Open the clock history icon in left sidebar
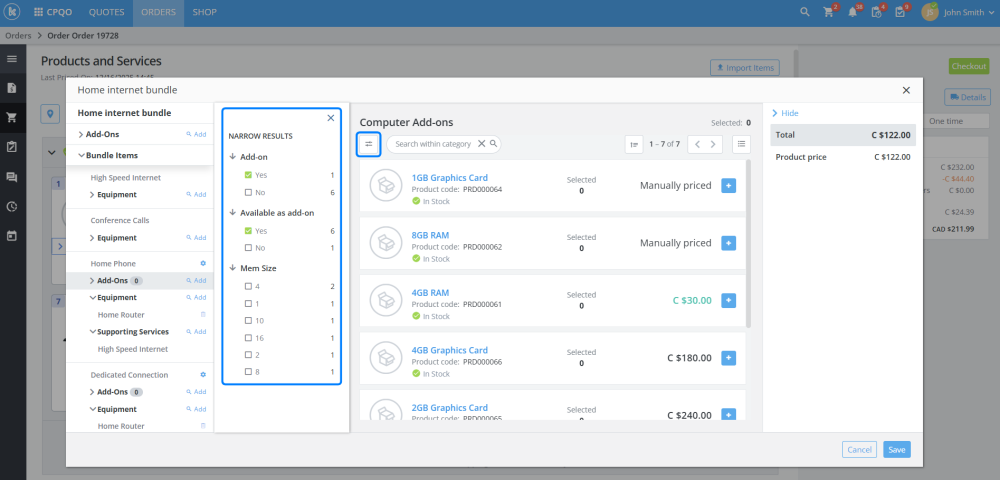The width and height of the screenshot is (1000, 480). (x=11, y=206)
